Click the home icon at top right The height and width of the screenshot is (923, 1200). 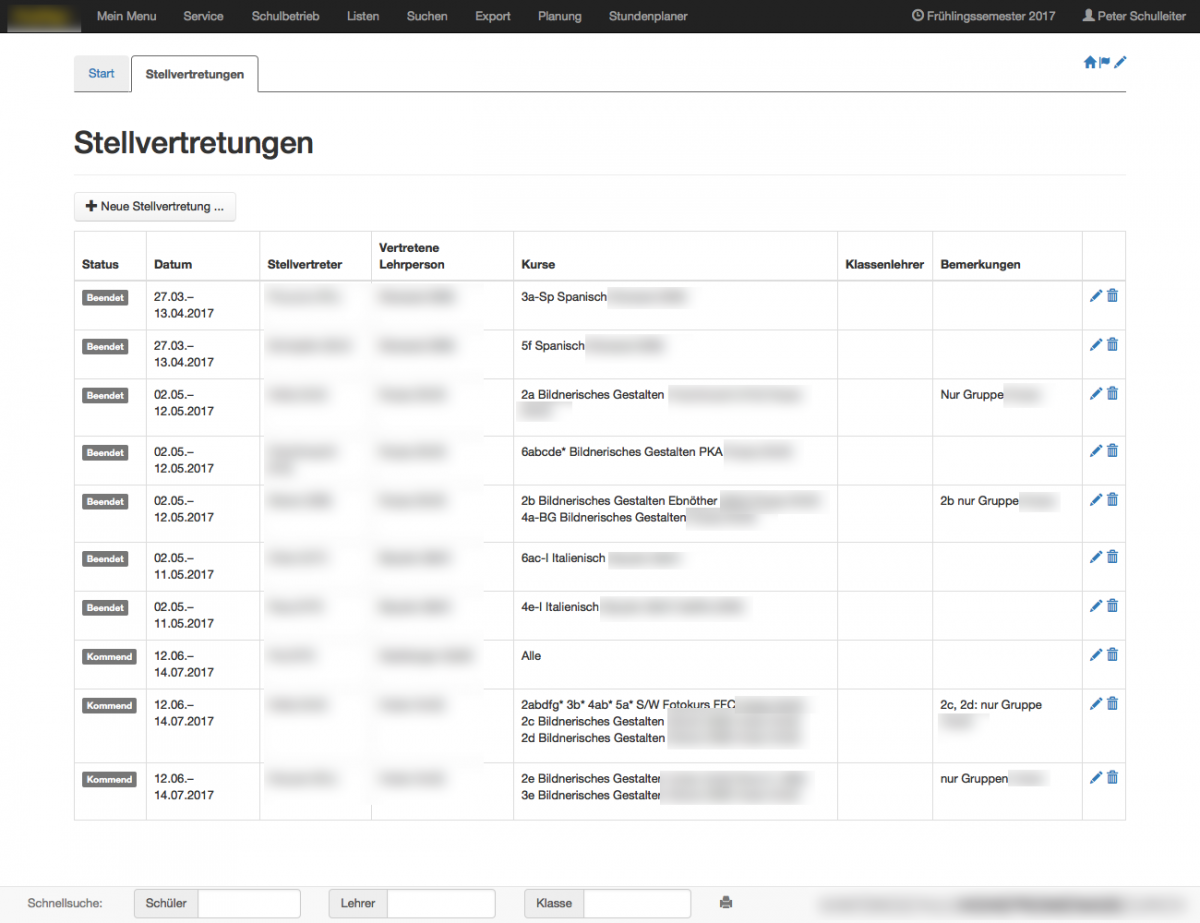[x=1090, y=62]
